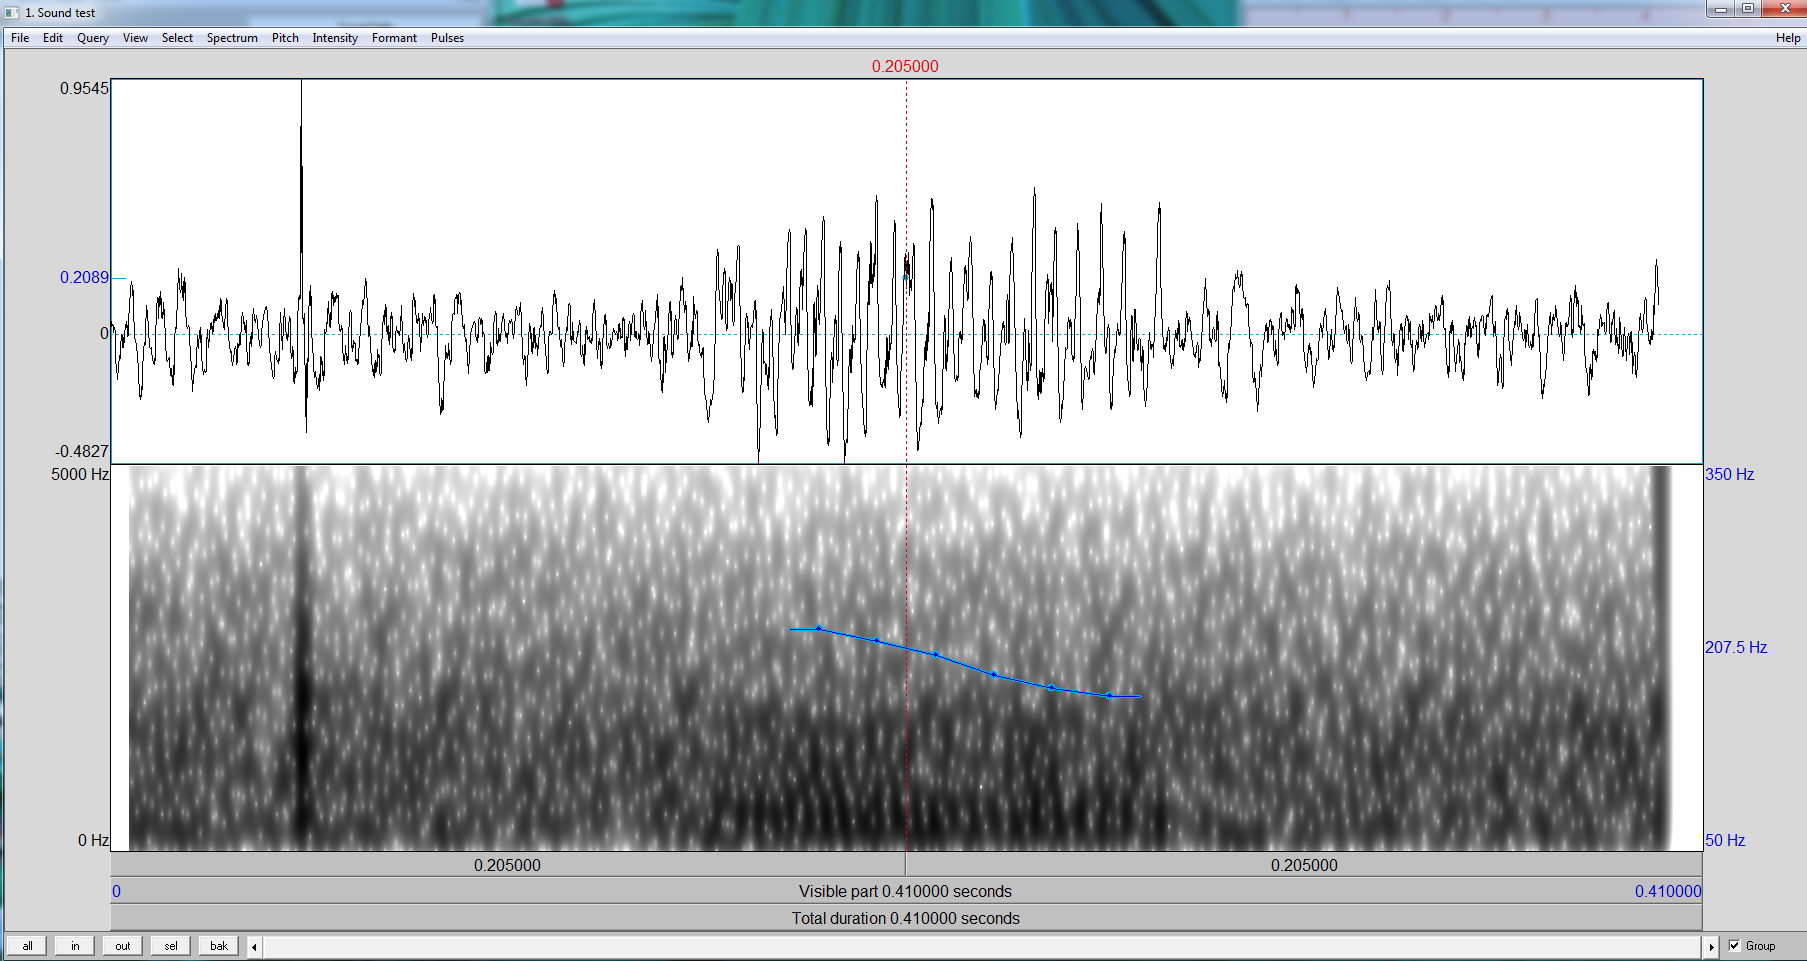The height and width of the screenshot is (961, 1807).
Task: Click the 'sel' zoom button
Action: 171,946
